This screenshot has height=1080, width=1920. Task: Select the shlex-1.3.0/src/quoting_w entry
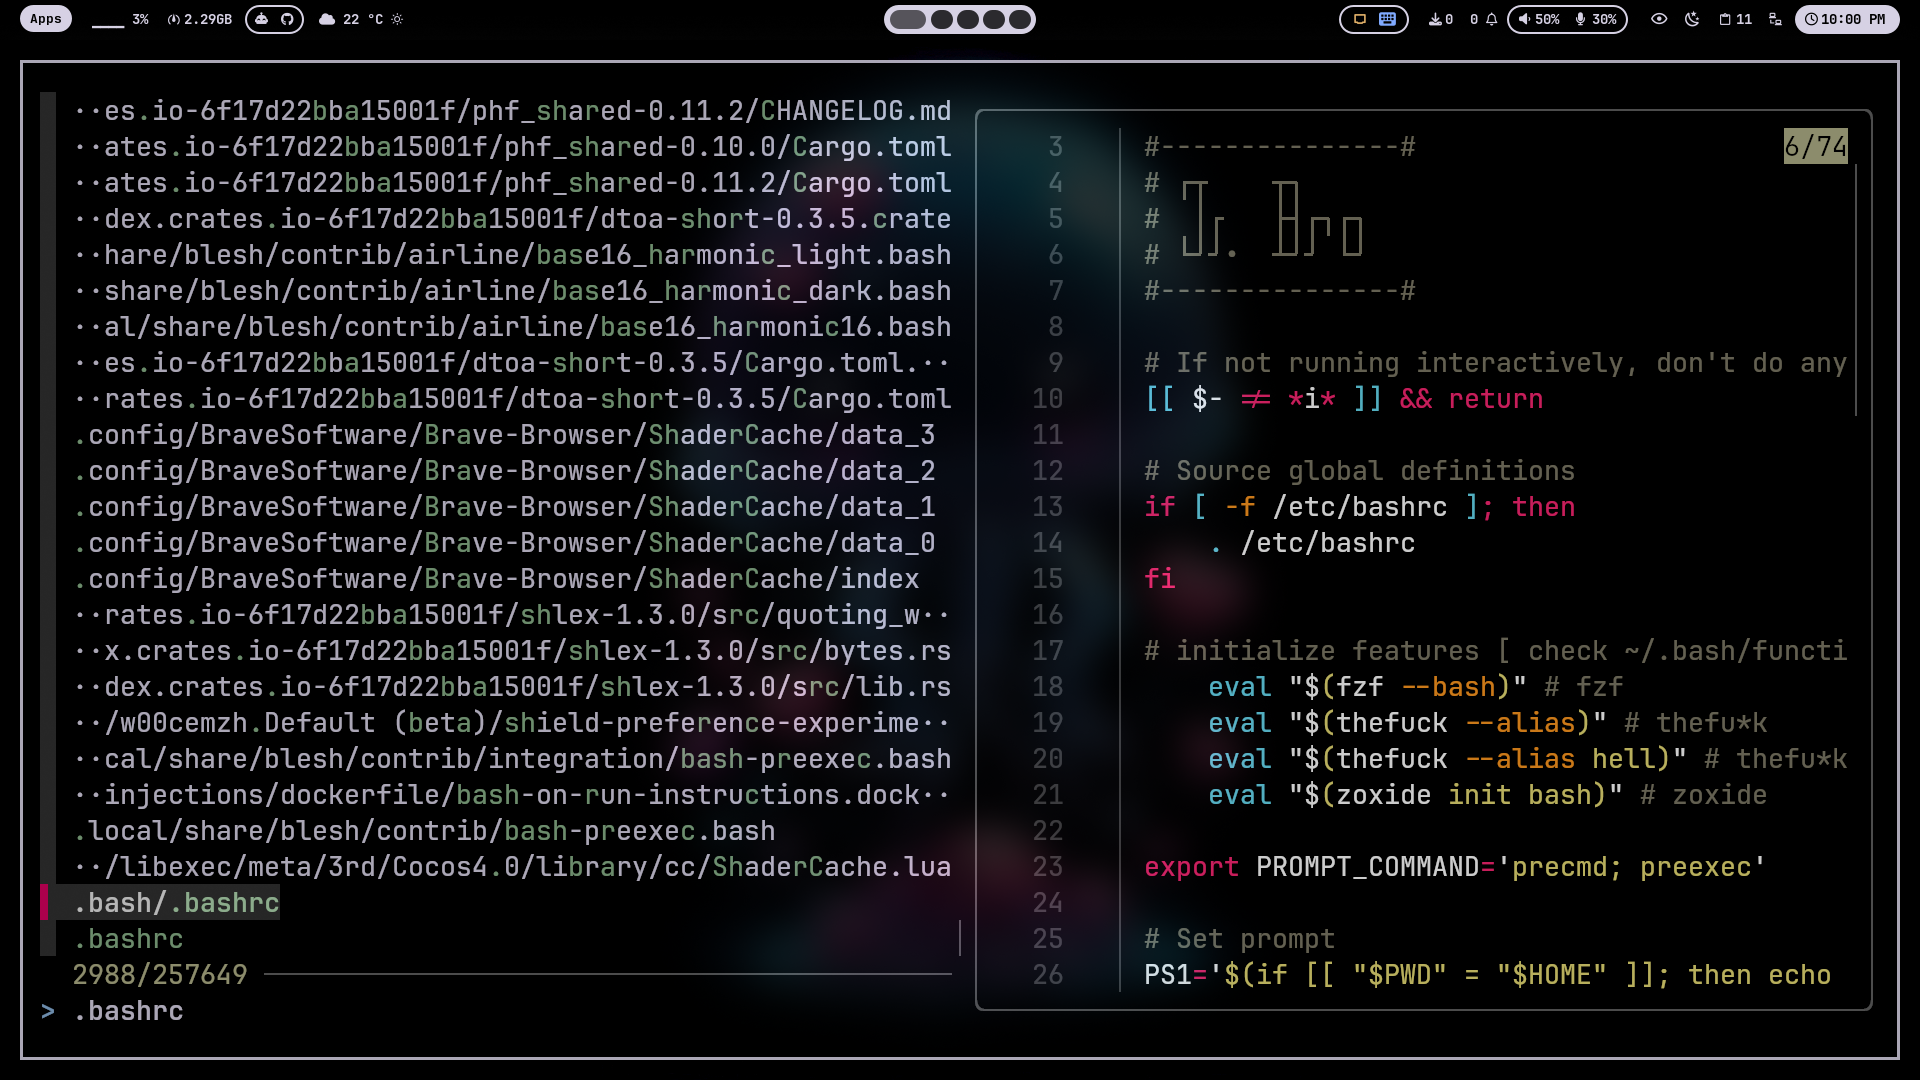(x=512, y=615)
